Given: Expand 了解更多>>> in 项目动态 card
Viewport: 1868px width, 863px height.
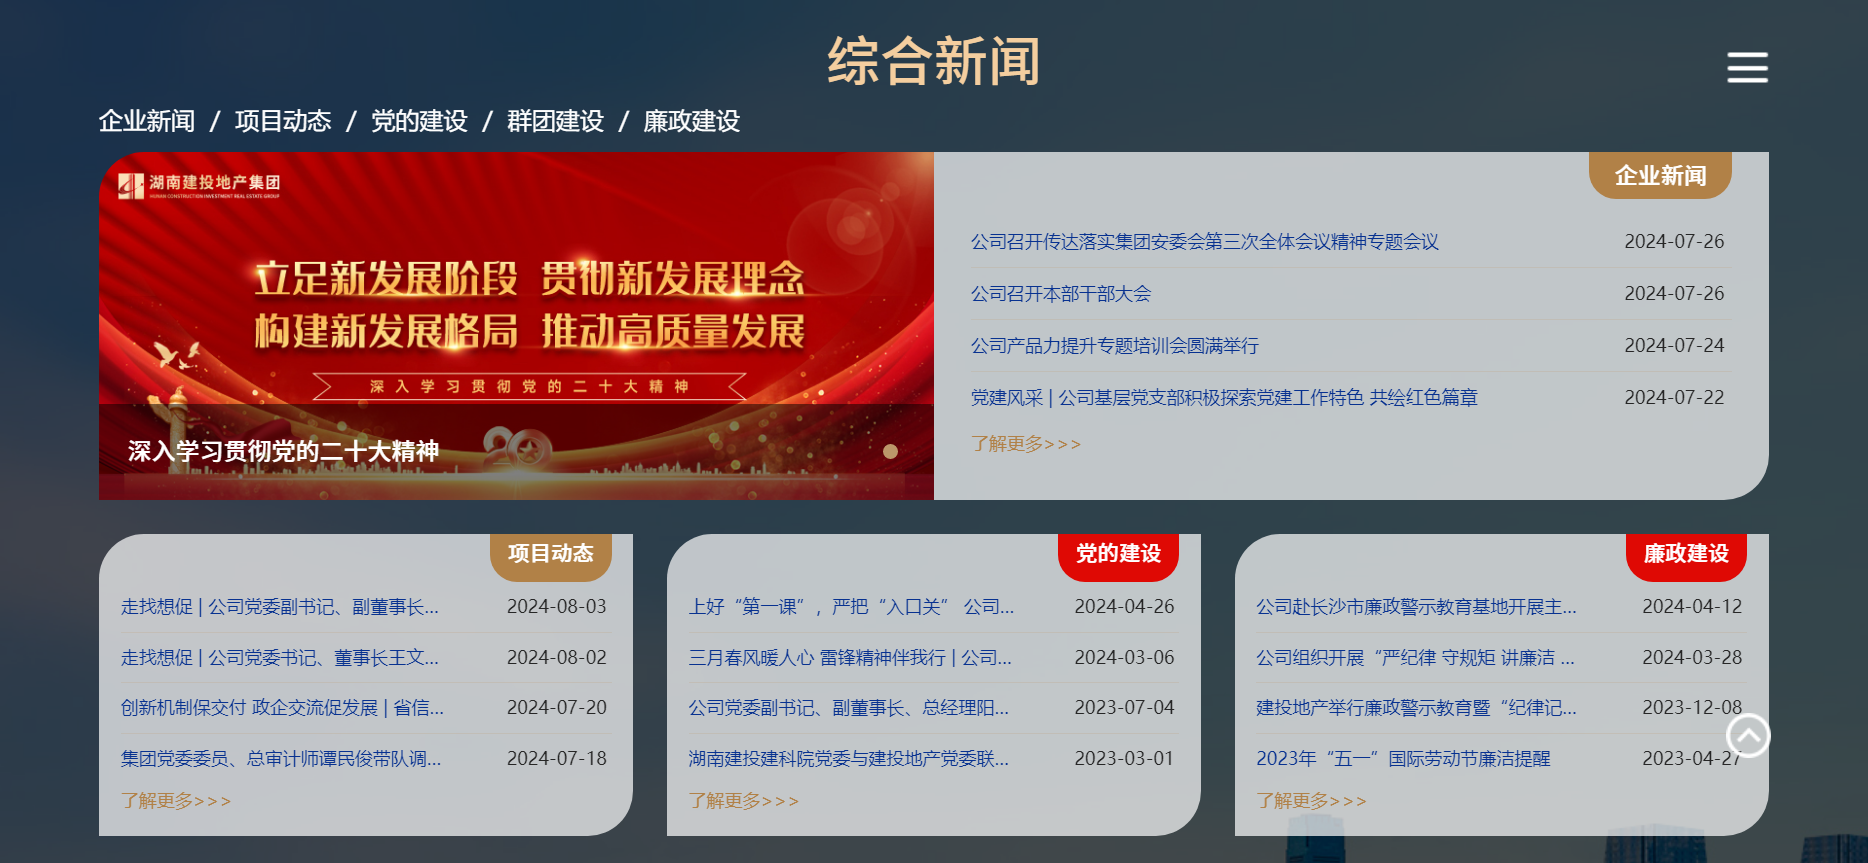Looking at the screenshot, I should click(x=176, y=801).
